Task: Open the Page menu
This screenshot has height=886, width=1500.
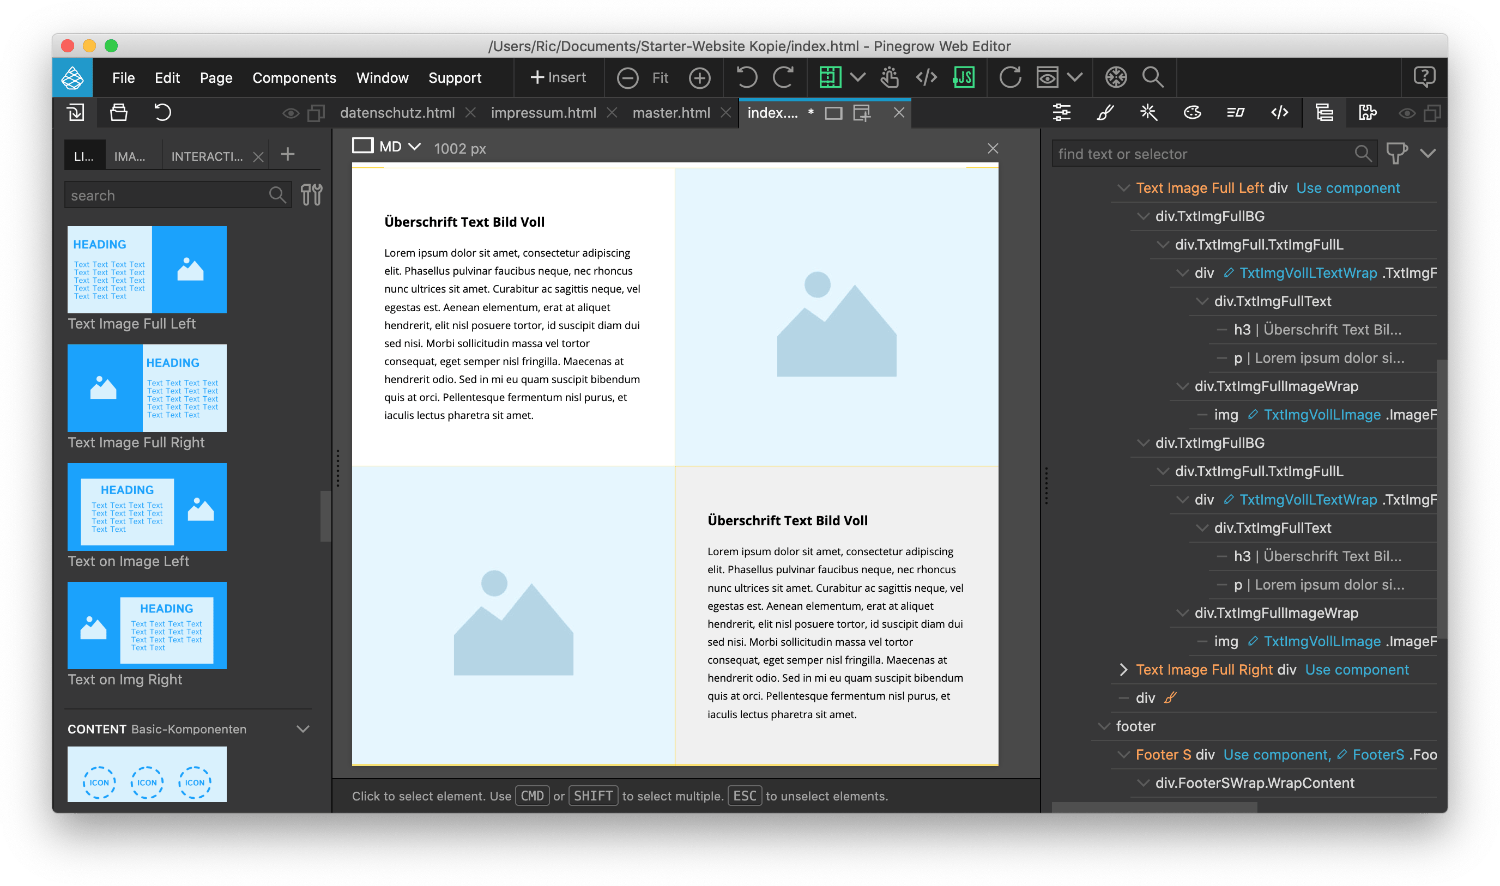Action: 216,78
